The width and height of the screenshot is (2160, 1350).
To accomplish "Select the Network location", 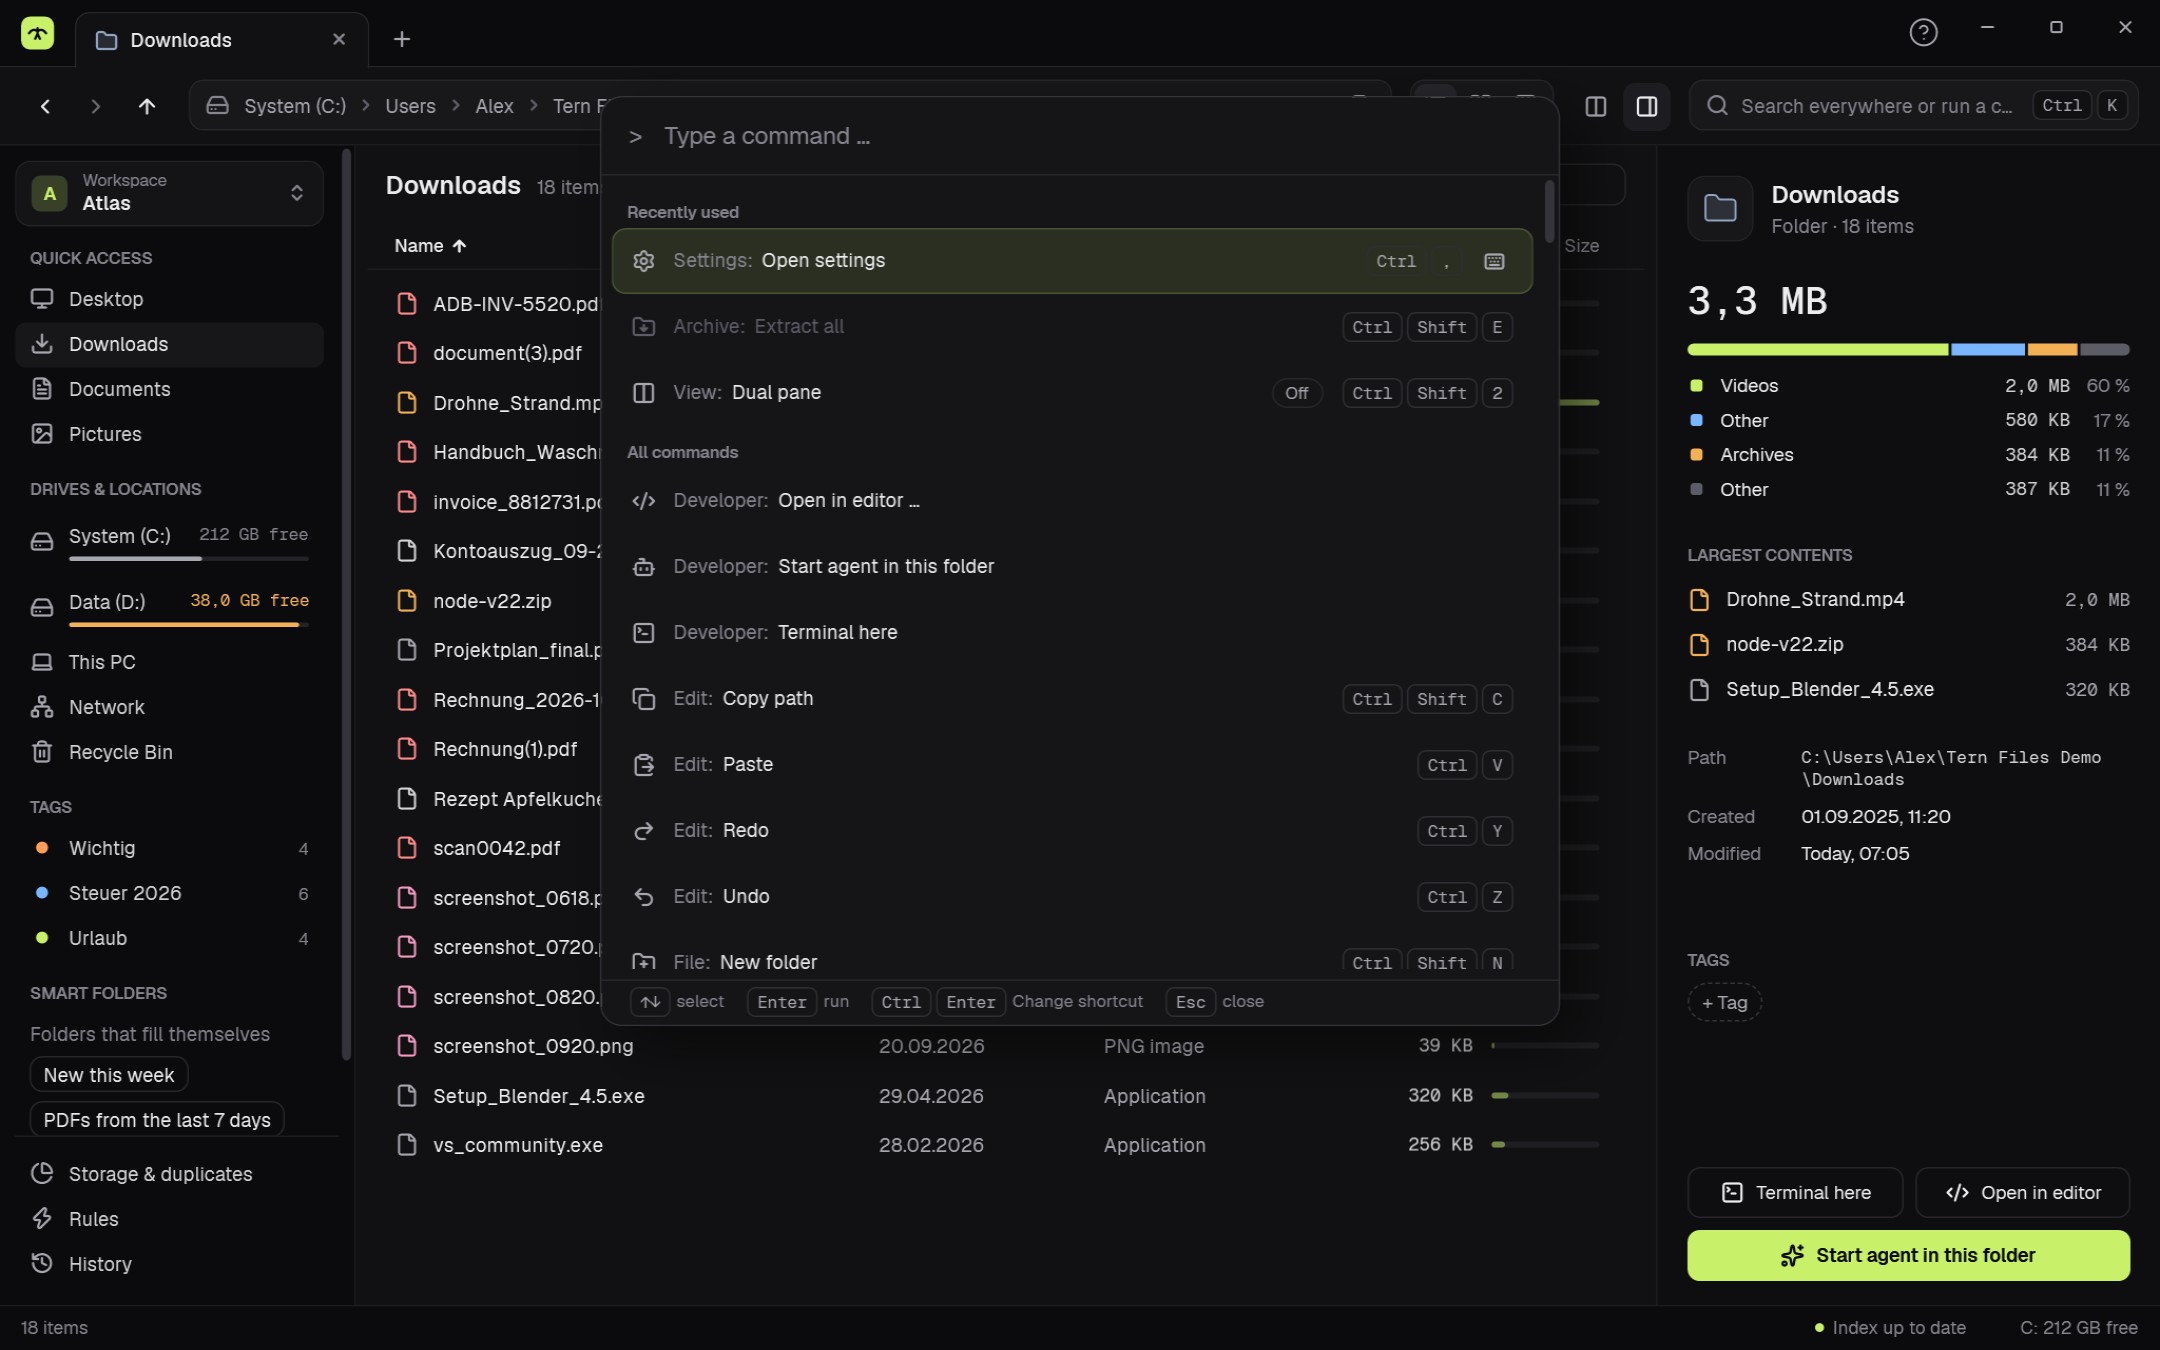I will pyautogui.click(x=169, y=707).
